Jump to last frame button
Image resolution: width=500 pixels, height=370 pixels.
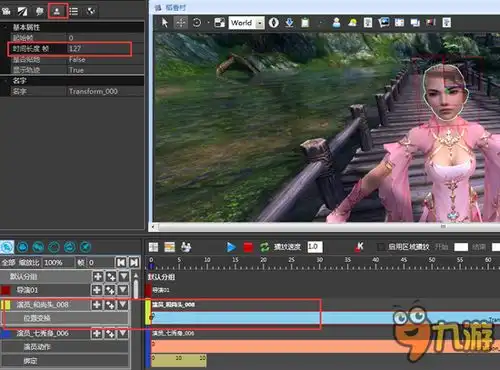coord(134,262)
